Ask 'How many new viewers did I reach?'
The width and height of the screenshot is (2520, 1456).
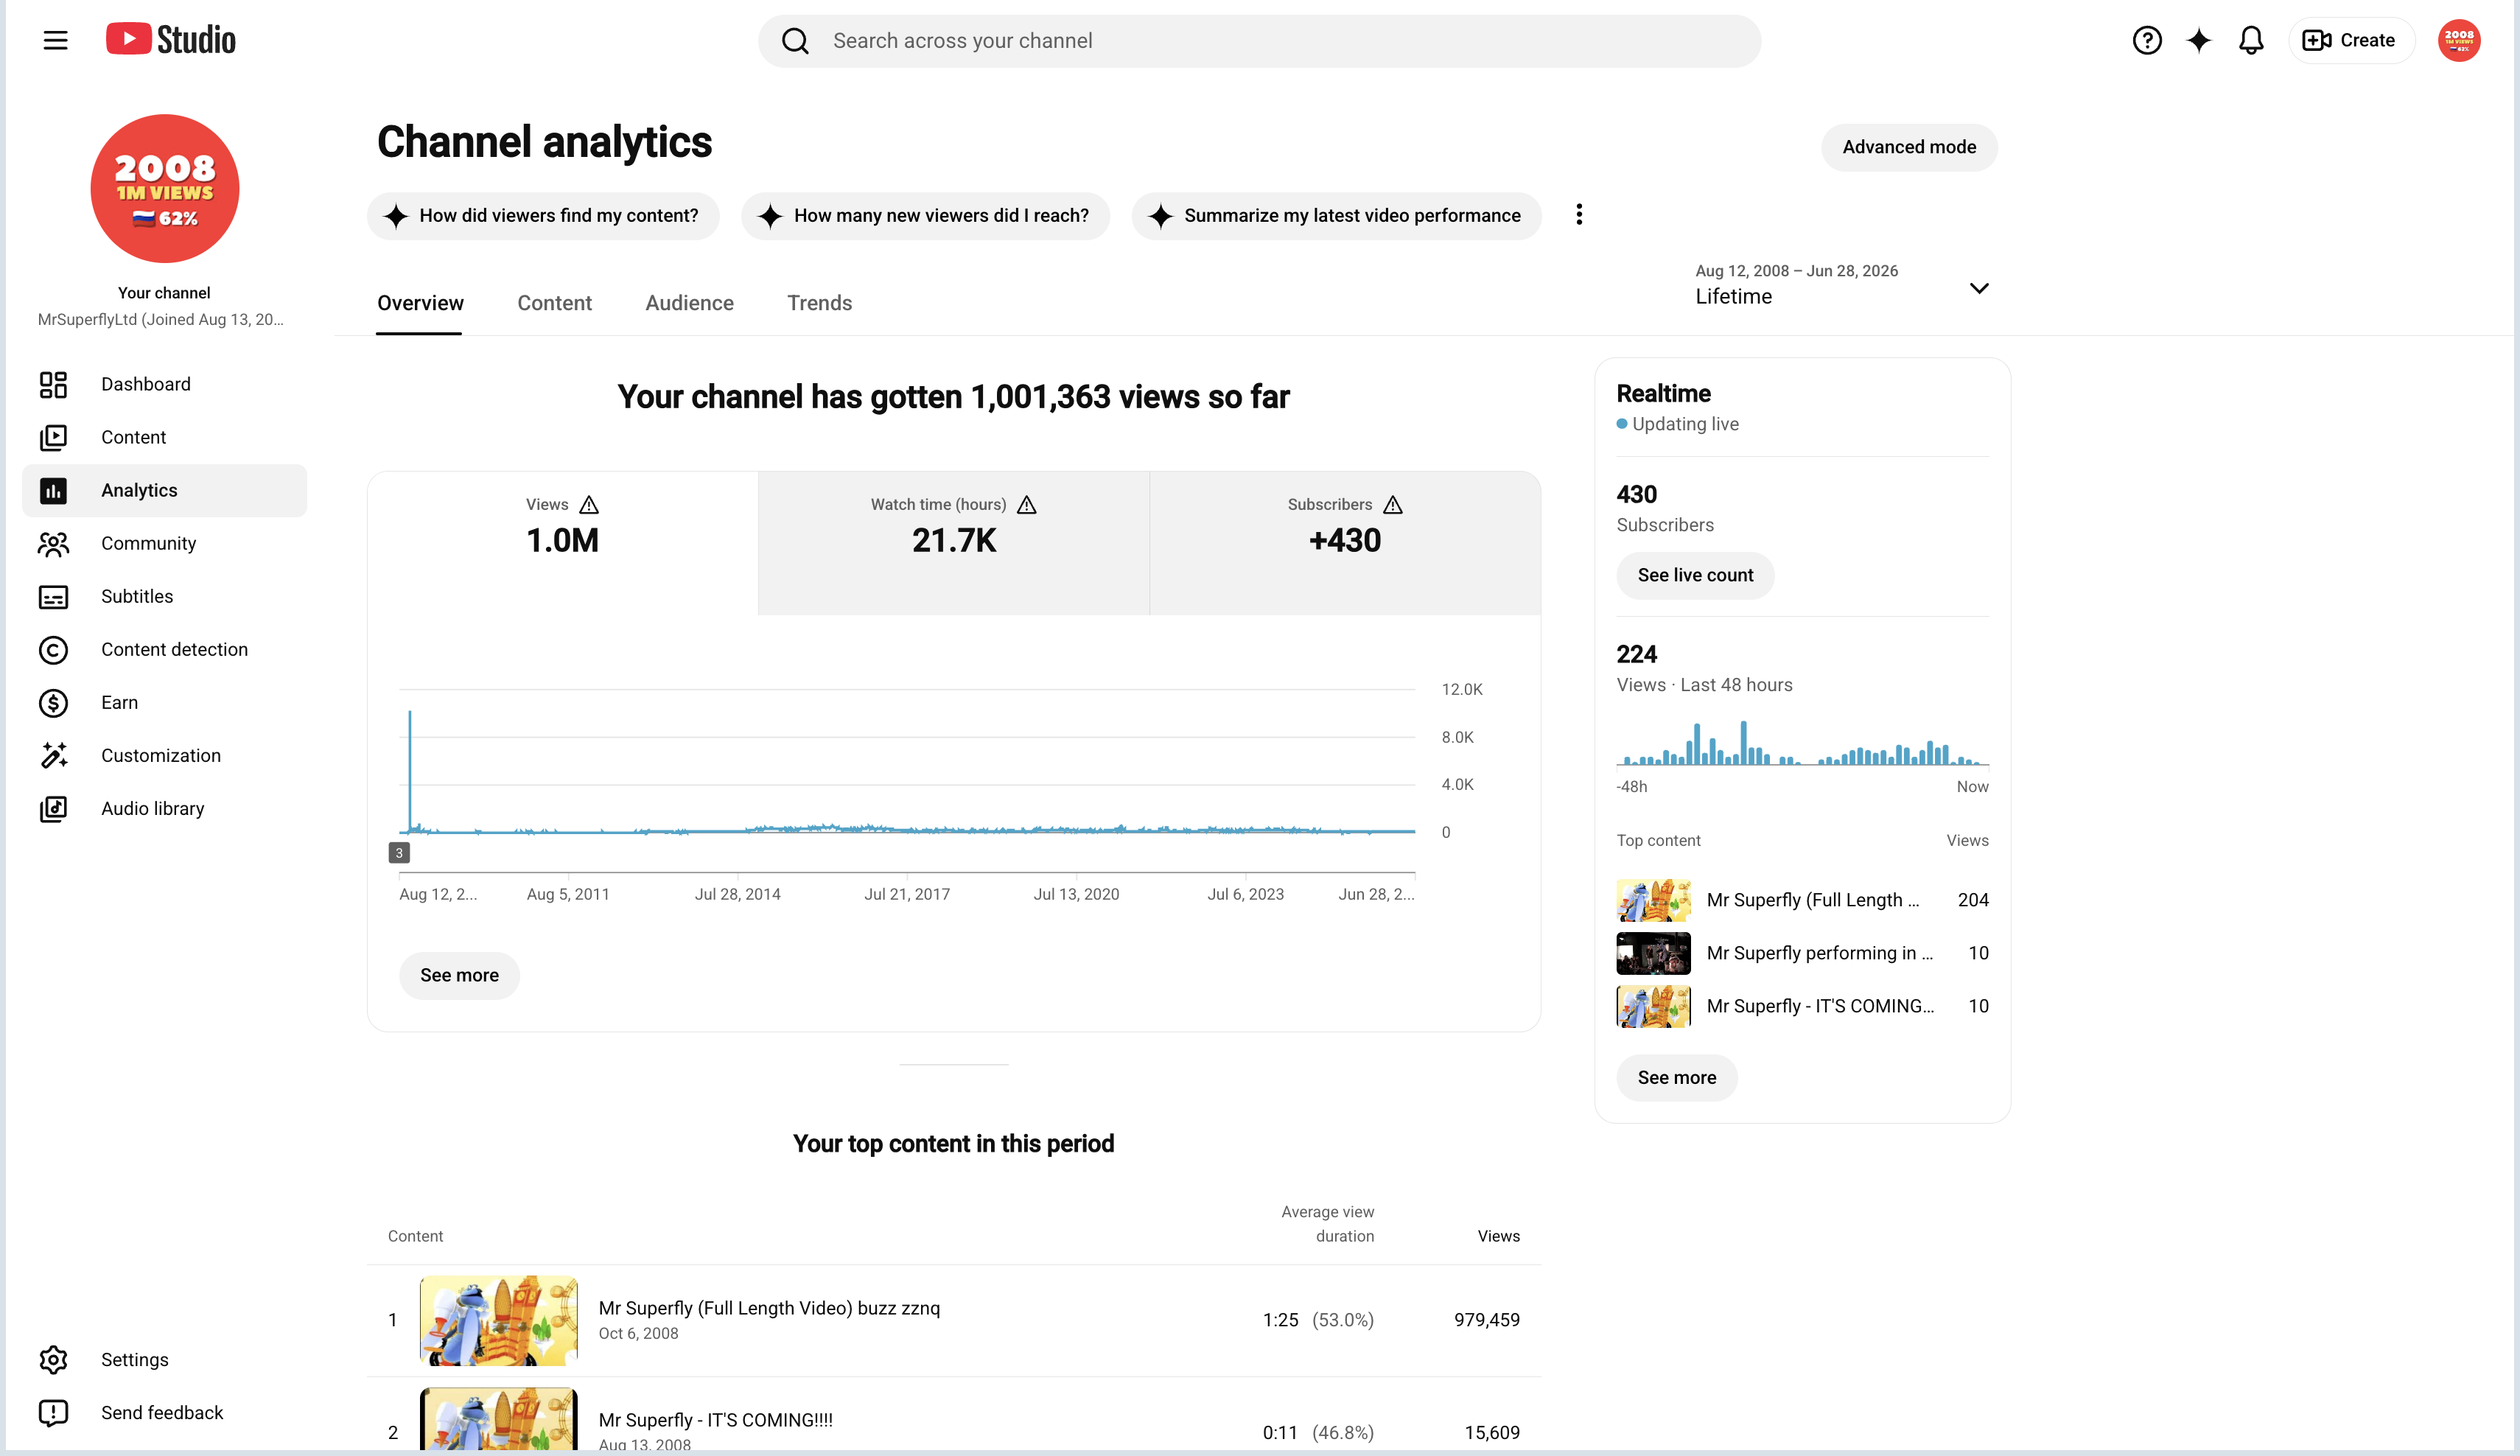pos(925,216)
